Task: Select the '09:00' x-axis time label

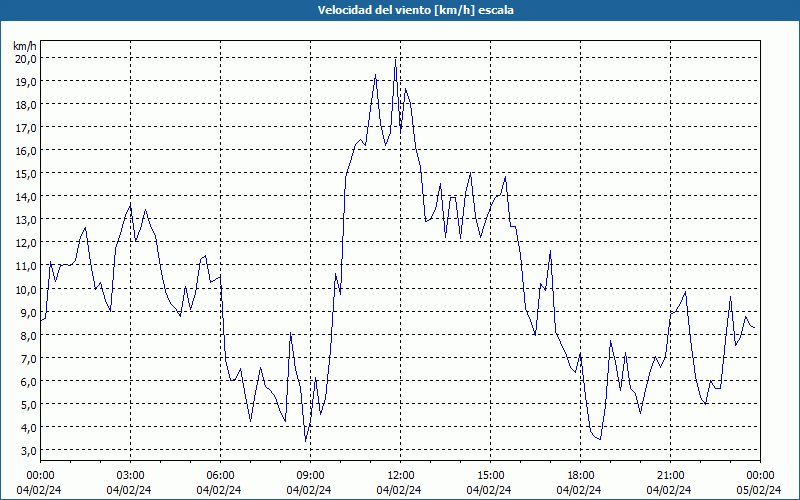Action: (310, 476)
